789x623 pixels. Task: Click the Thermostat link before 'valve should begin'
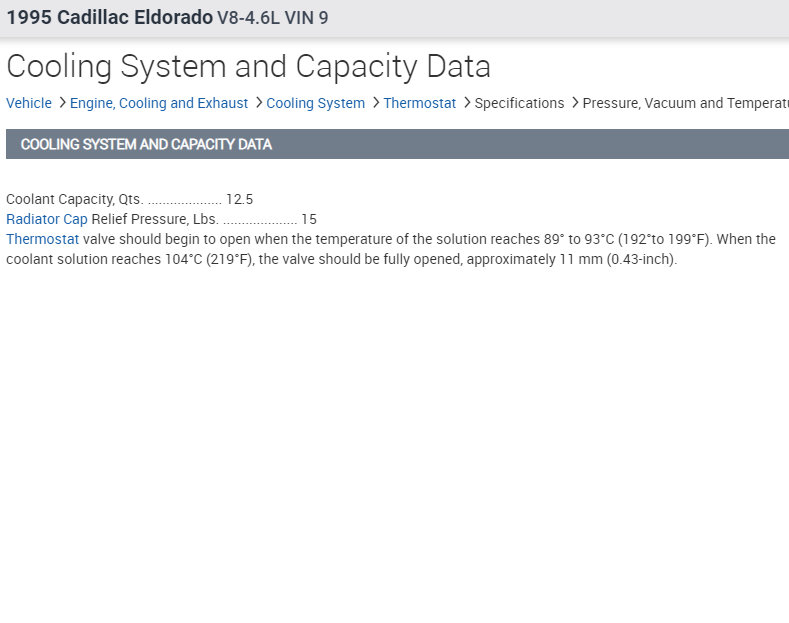point(42,239)
